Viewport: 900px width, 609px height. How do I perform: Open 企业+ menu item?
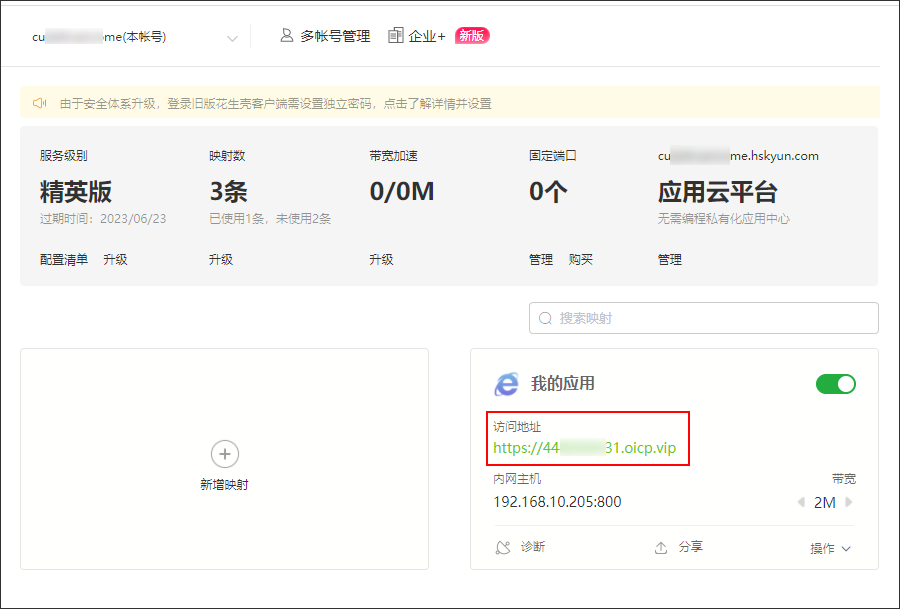[427, 36]
